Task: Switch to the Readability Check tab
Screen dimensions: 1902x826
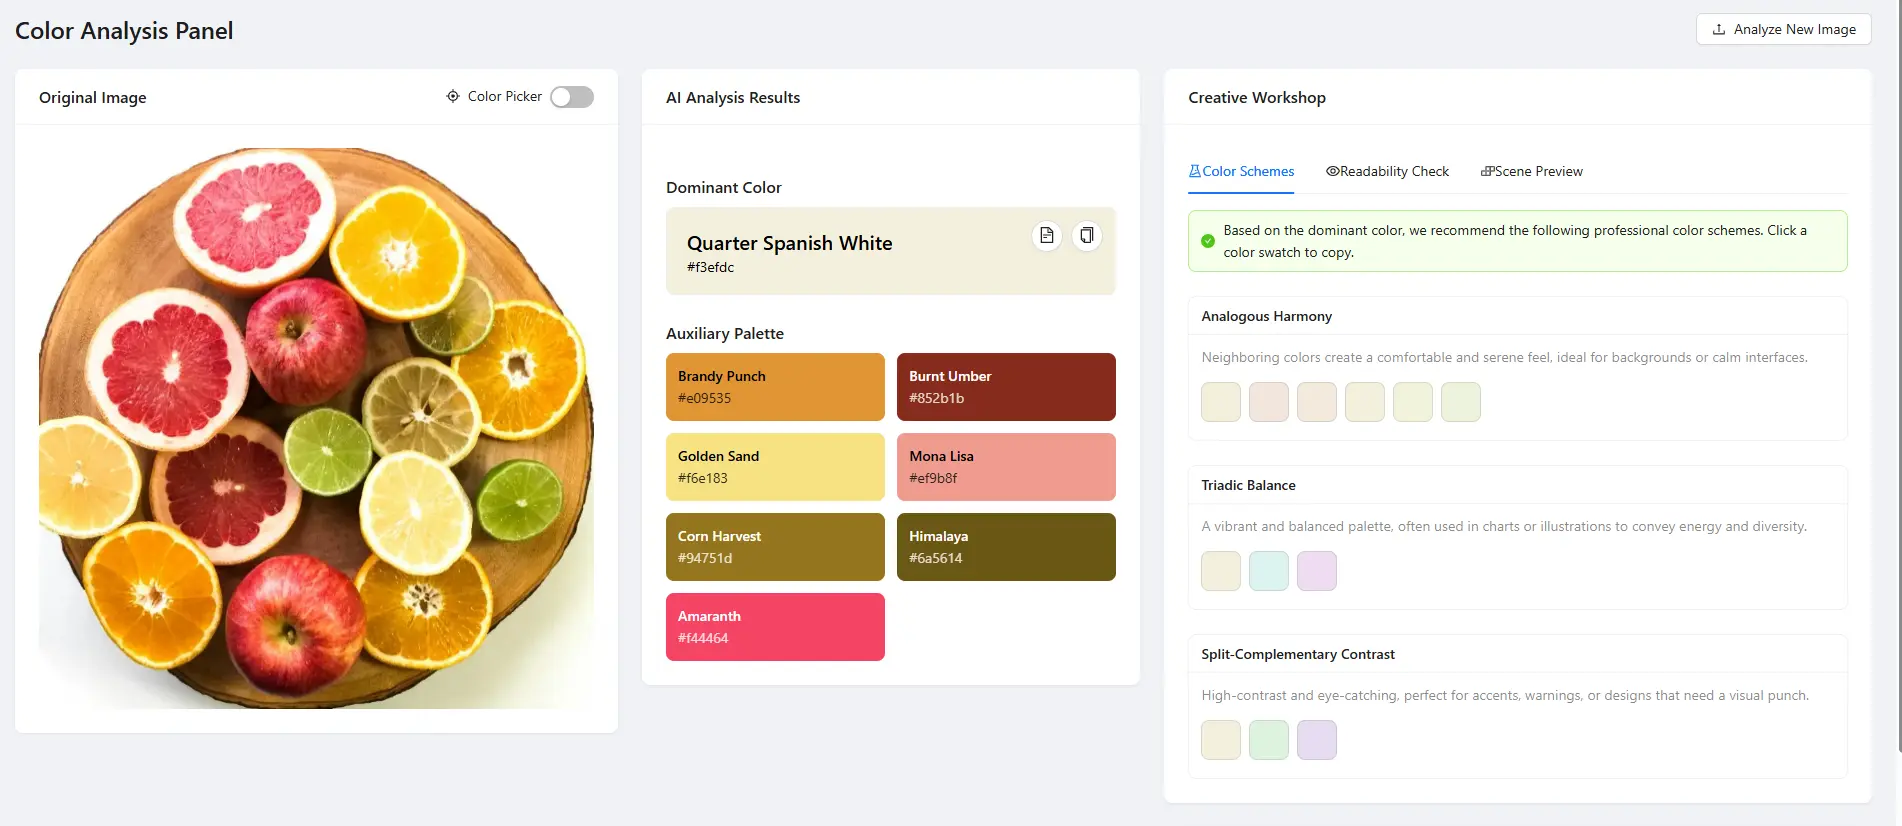Action: (1388, 171)
